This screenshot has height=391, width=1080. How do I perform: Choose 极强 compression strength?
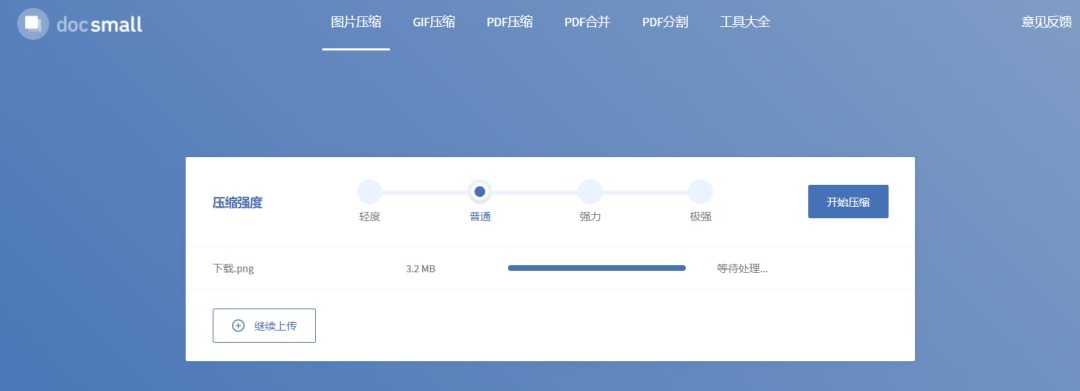(x=700, y=191)
